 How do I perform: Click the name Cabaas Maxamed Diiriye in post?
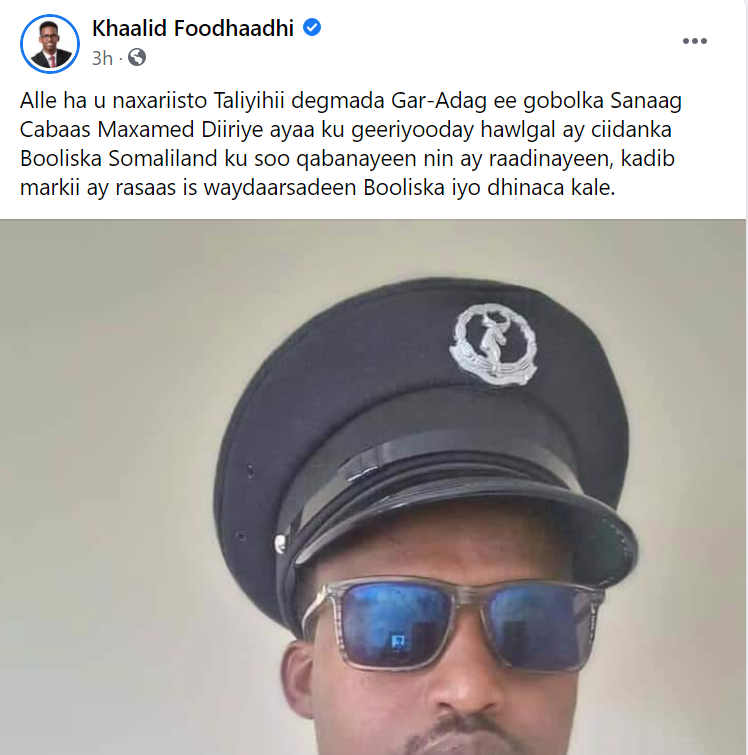pyautogui.click(x=142, y=130)
